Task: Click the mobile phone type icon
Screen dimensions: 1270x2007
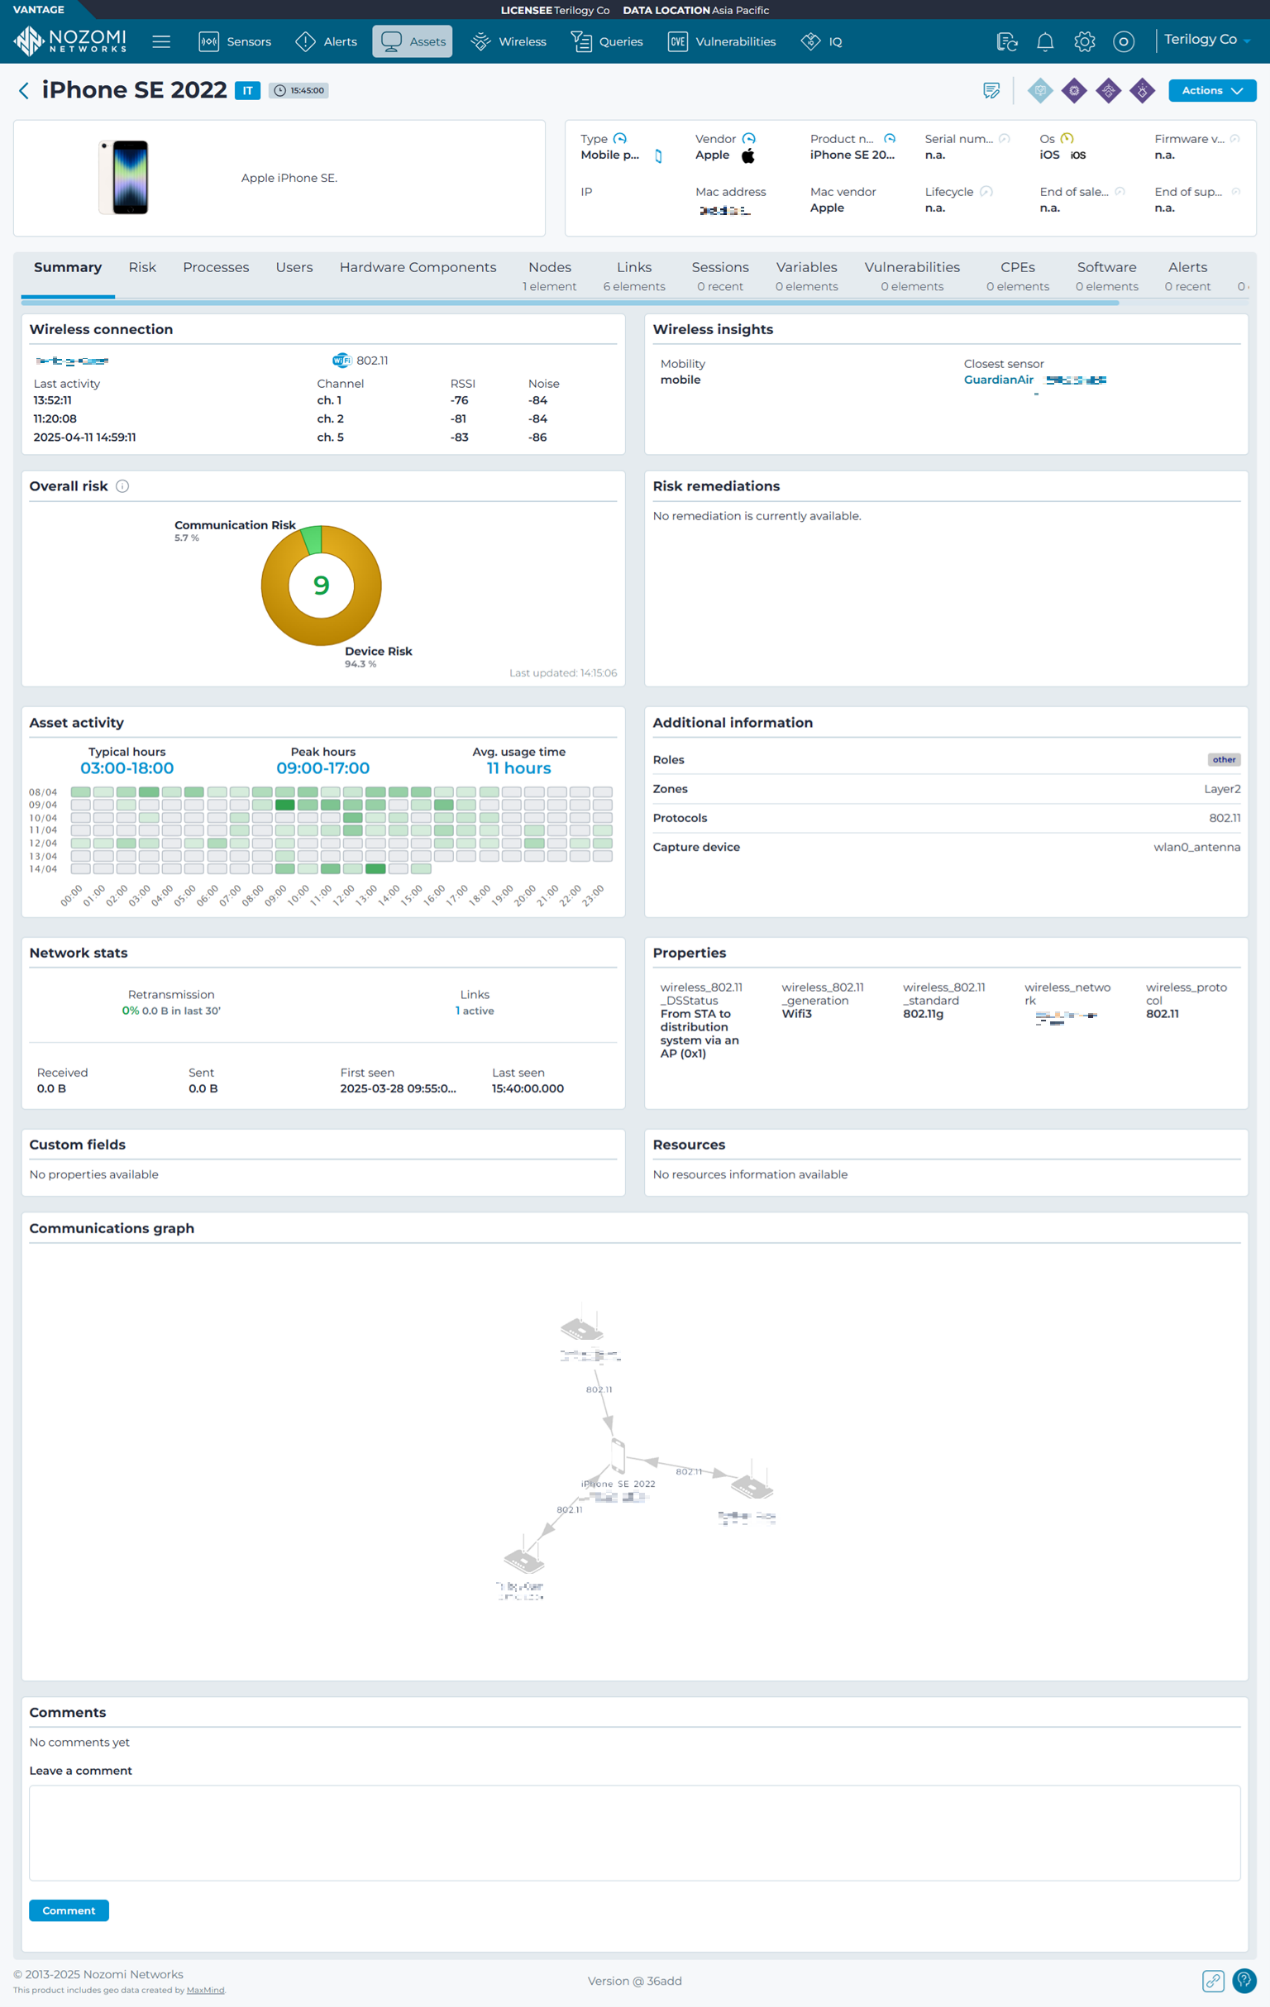Action: (x=658, y=156)
